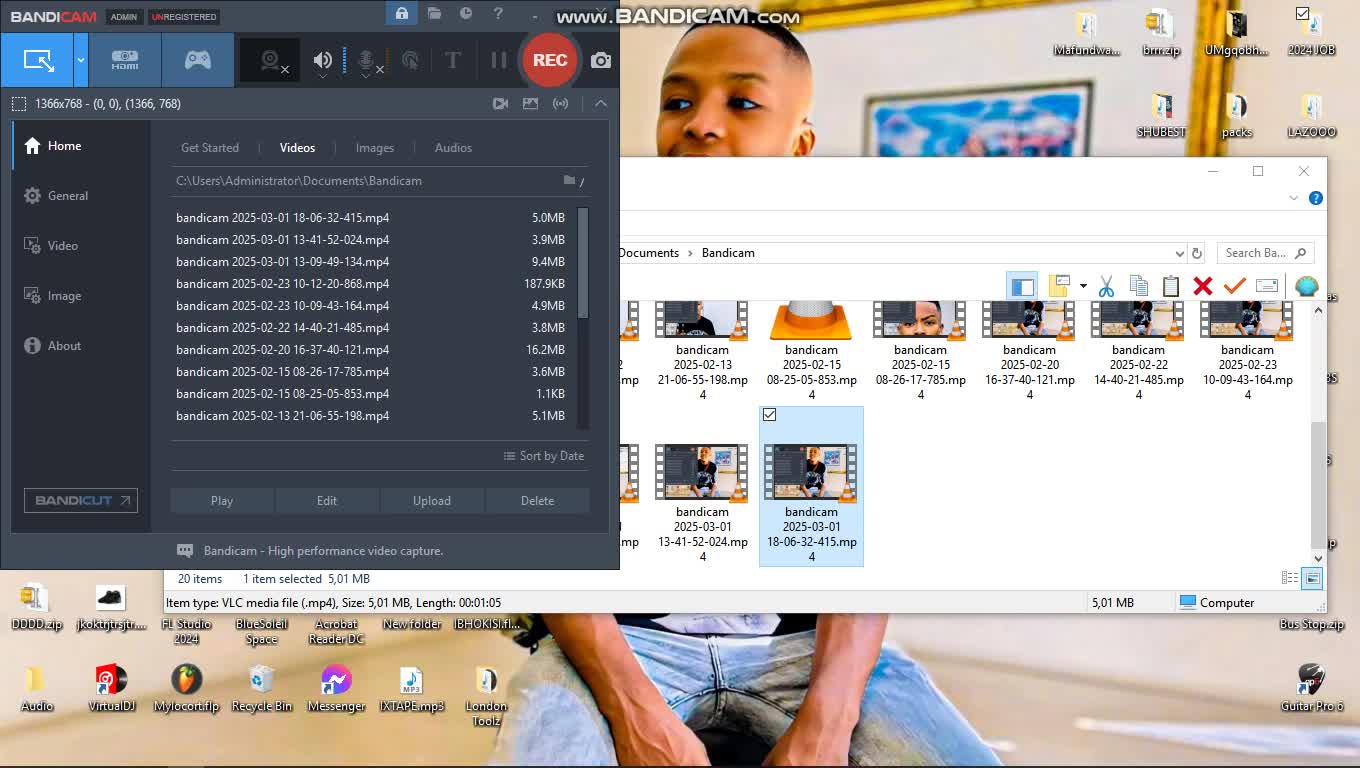Toggle the webcam overlay
The height and width of the screenshot is (768, 1360).
click(x=270, y=61)
